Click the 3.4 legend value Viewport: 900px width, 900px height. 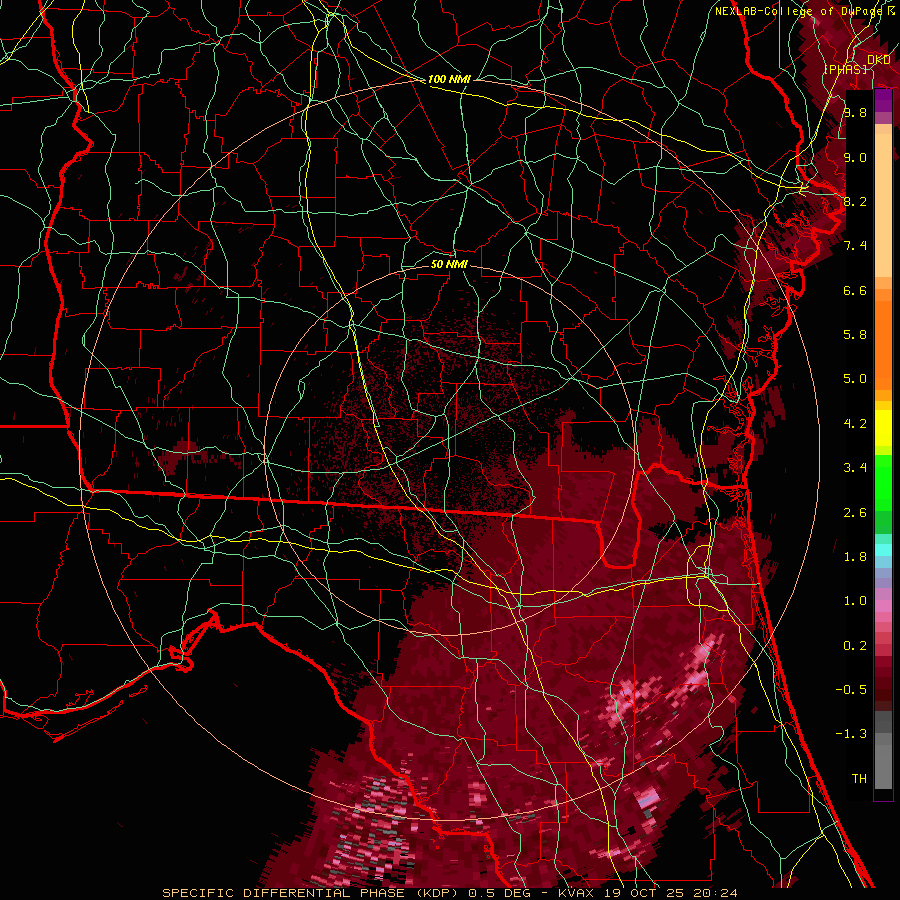tap(855, 468)
